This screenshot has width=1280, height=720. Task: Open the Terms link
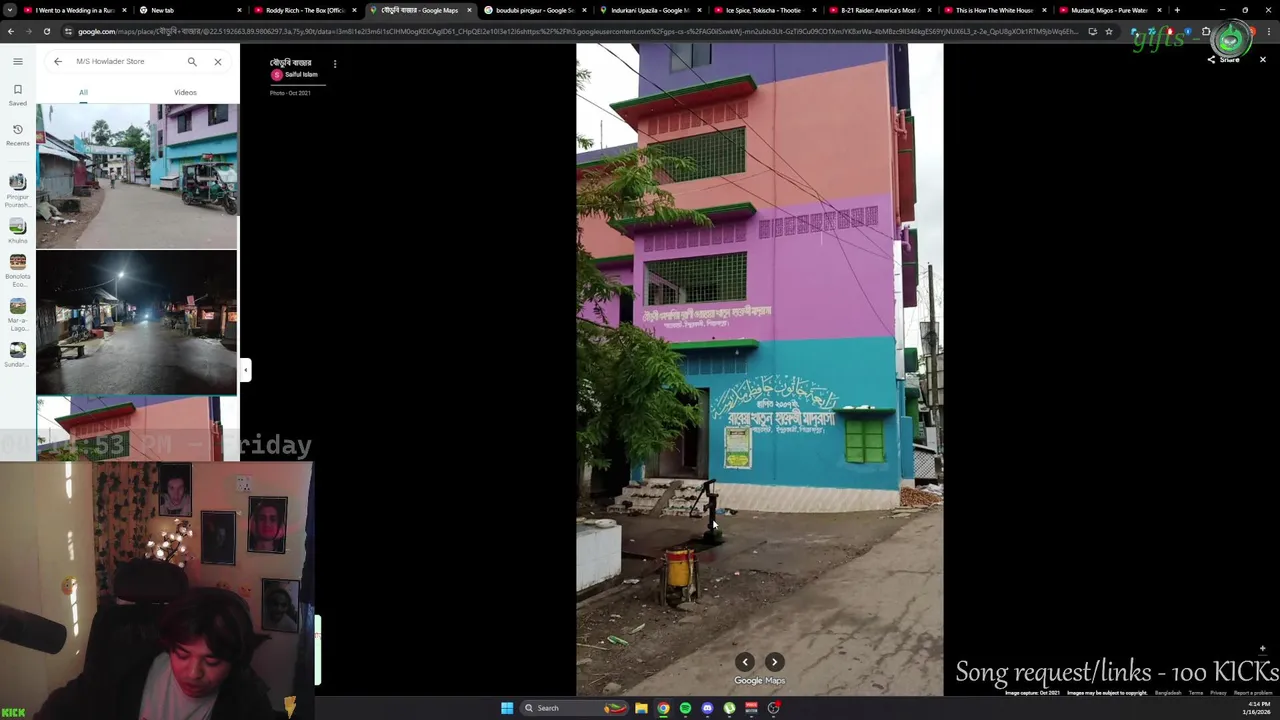coord(1195,693)
